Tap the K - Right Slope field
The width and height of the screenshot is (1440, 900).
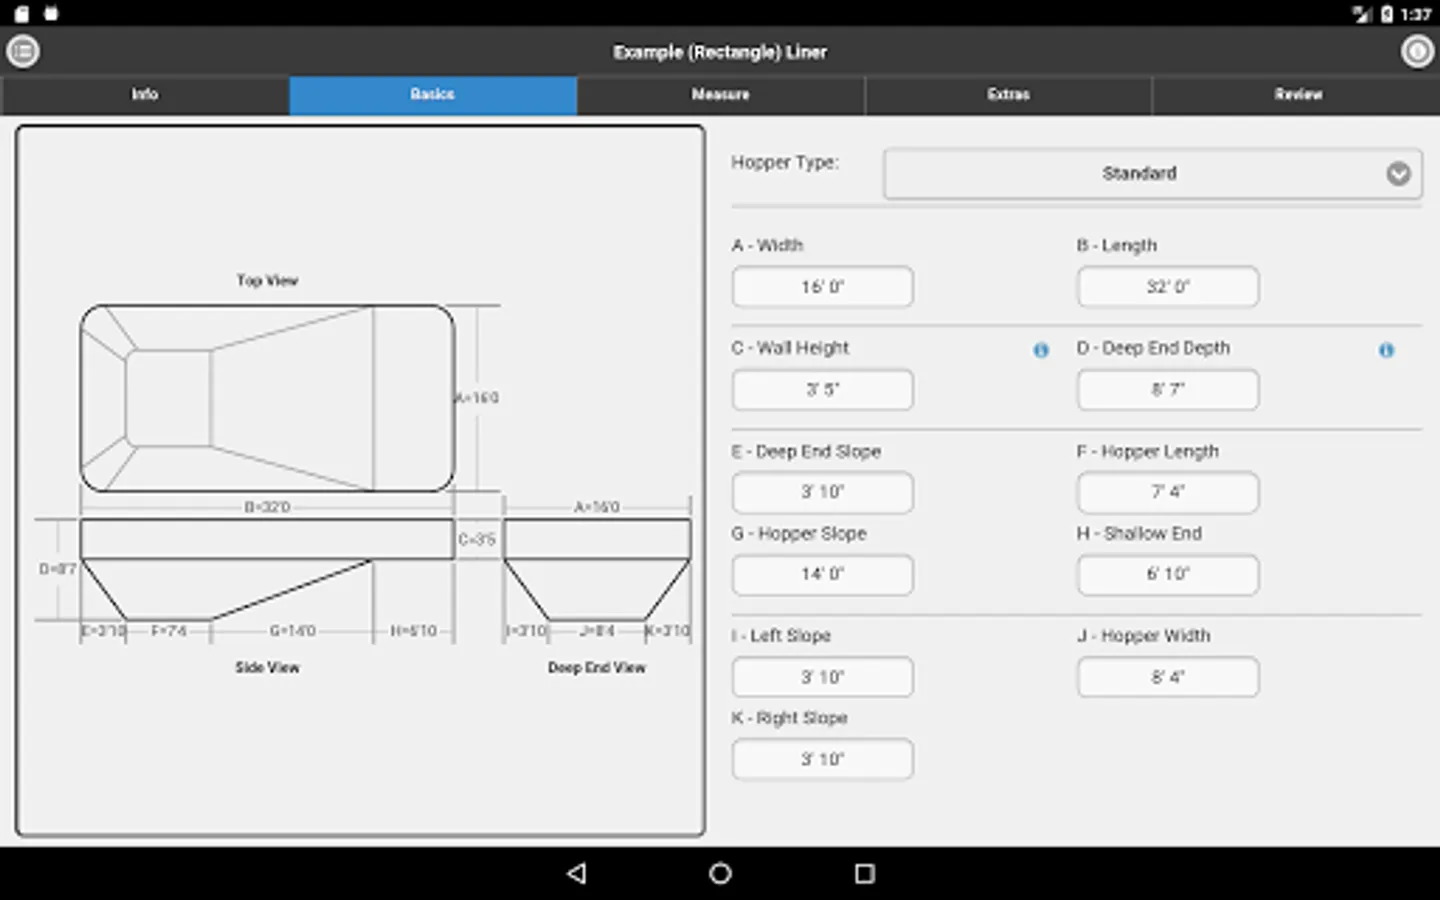(x=822, y=759)
